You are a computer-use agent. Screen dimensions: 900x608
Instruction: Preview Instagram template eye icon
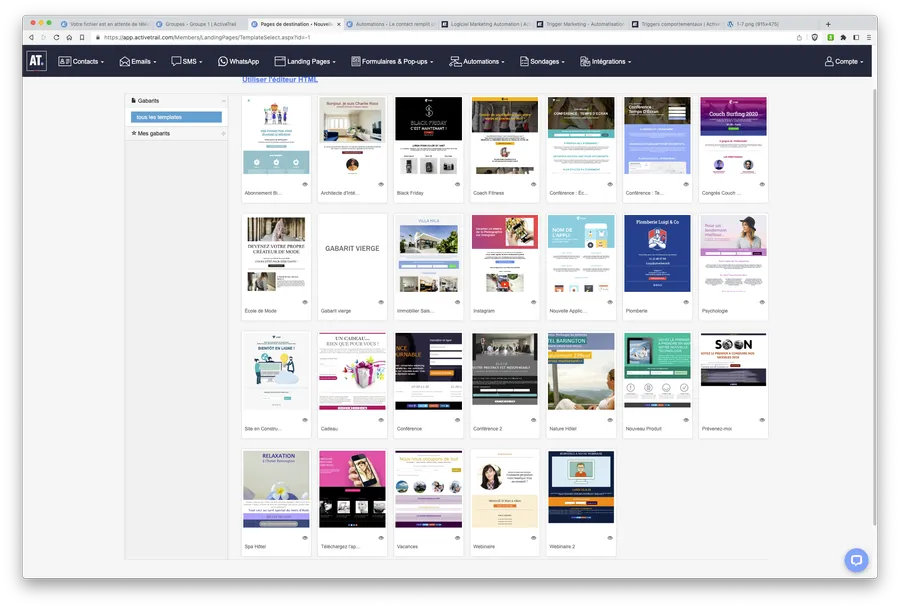pyautogui.click(x=533, y=302)
